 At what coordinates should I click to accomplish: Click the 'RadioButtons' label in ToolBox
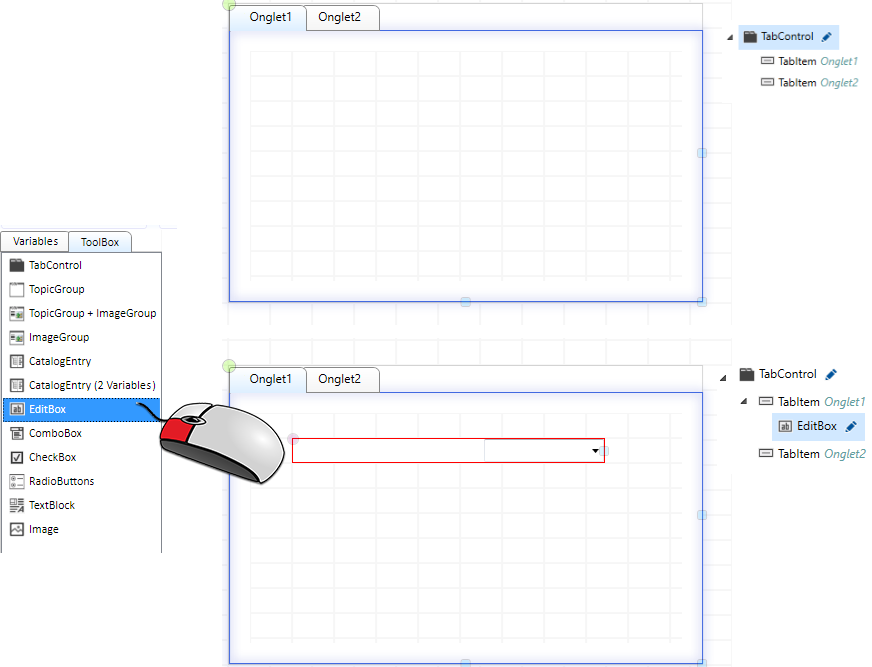pyautogui.click(x=62, y=481)
